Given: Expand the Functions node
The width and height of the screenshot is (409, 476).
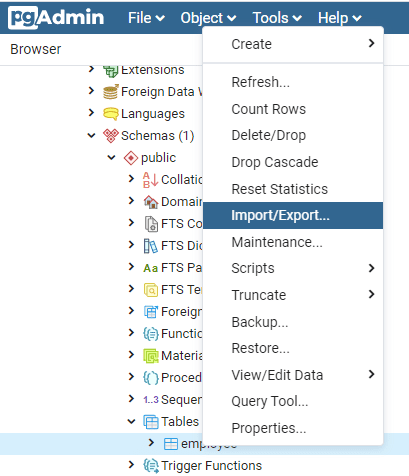Looking at the screenshot, I should point(131,333).
